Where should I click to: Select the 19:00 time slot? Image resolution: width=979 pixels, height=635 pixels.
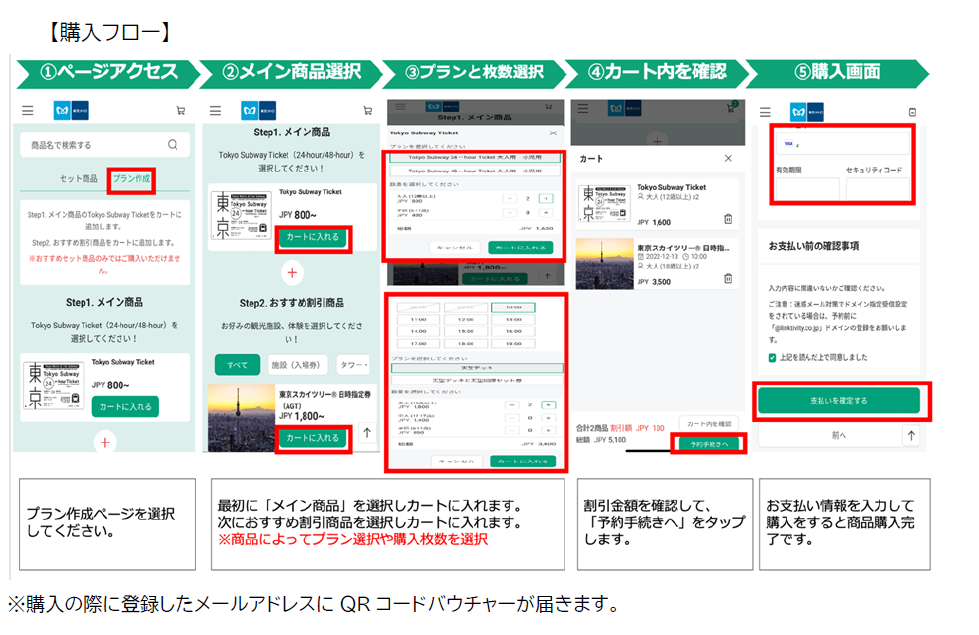[513, 343]
